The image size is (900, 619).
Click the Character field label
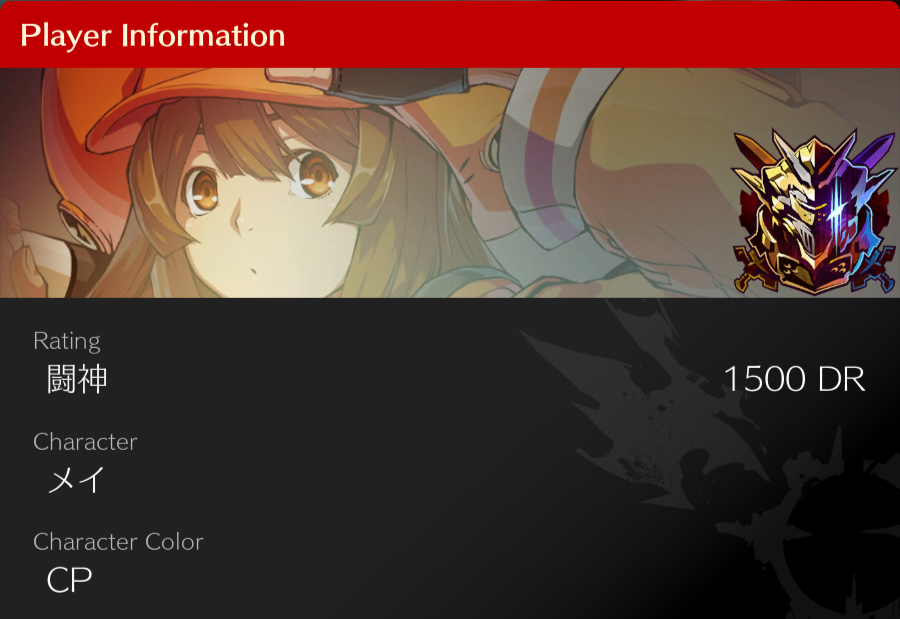[x=86, y=442]
